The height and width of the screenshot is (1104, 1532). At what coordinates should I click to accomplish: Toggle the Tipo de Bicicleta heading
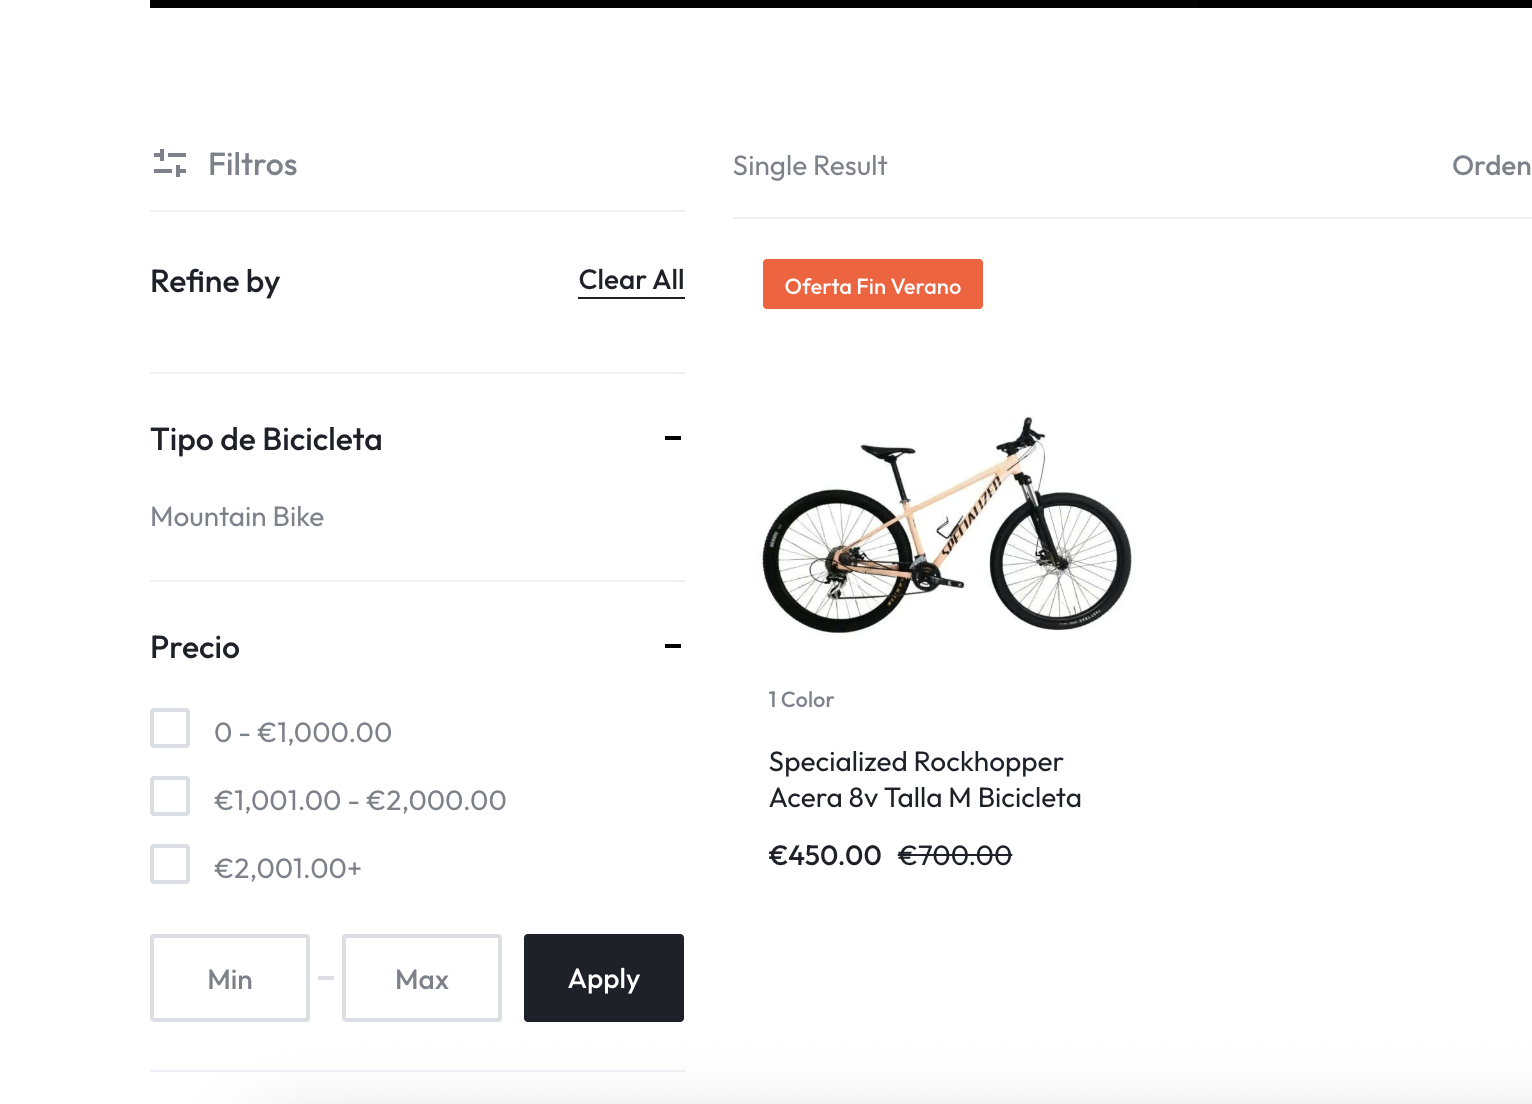266,440
